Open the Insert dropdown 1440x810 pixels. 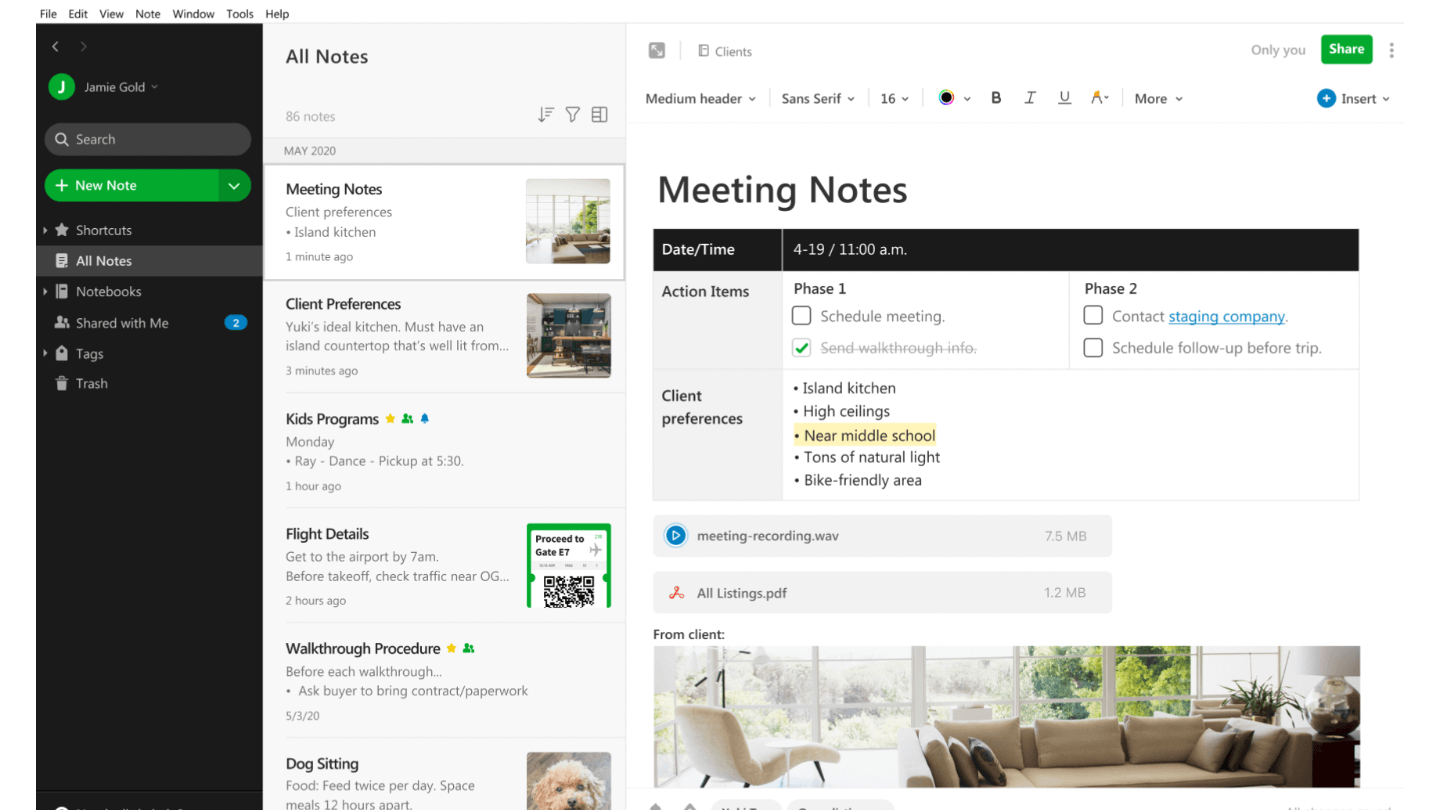point(1353,98)
